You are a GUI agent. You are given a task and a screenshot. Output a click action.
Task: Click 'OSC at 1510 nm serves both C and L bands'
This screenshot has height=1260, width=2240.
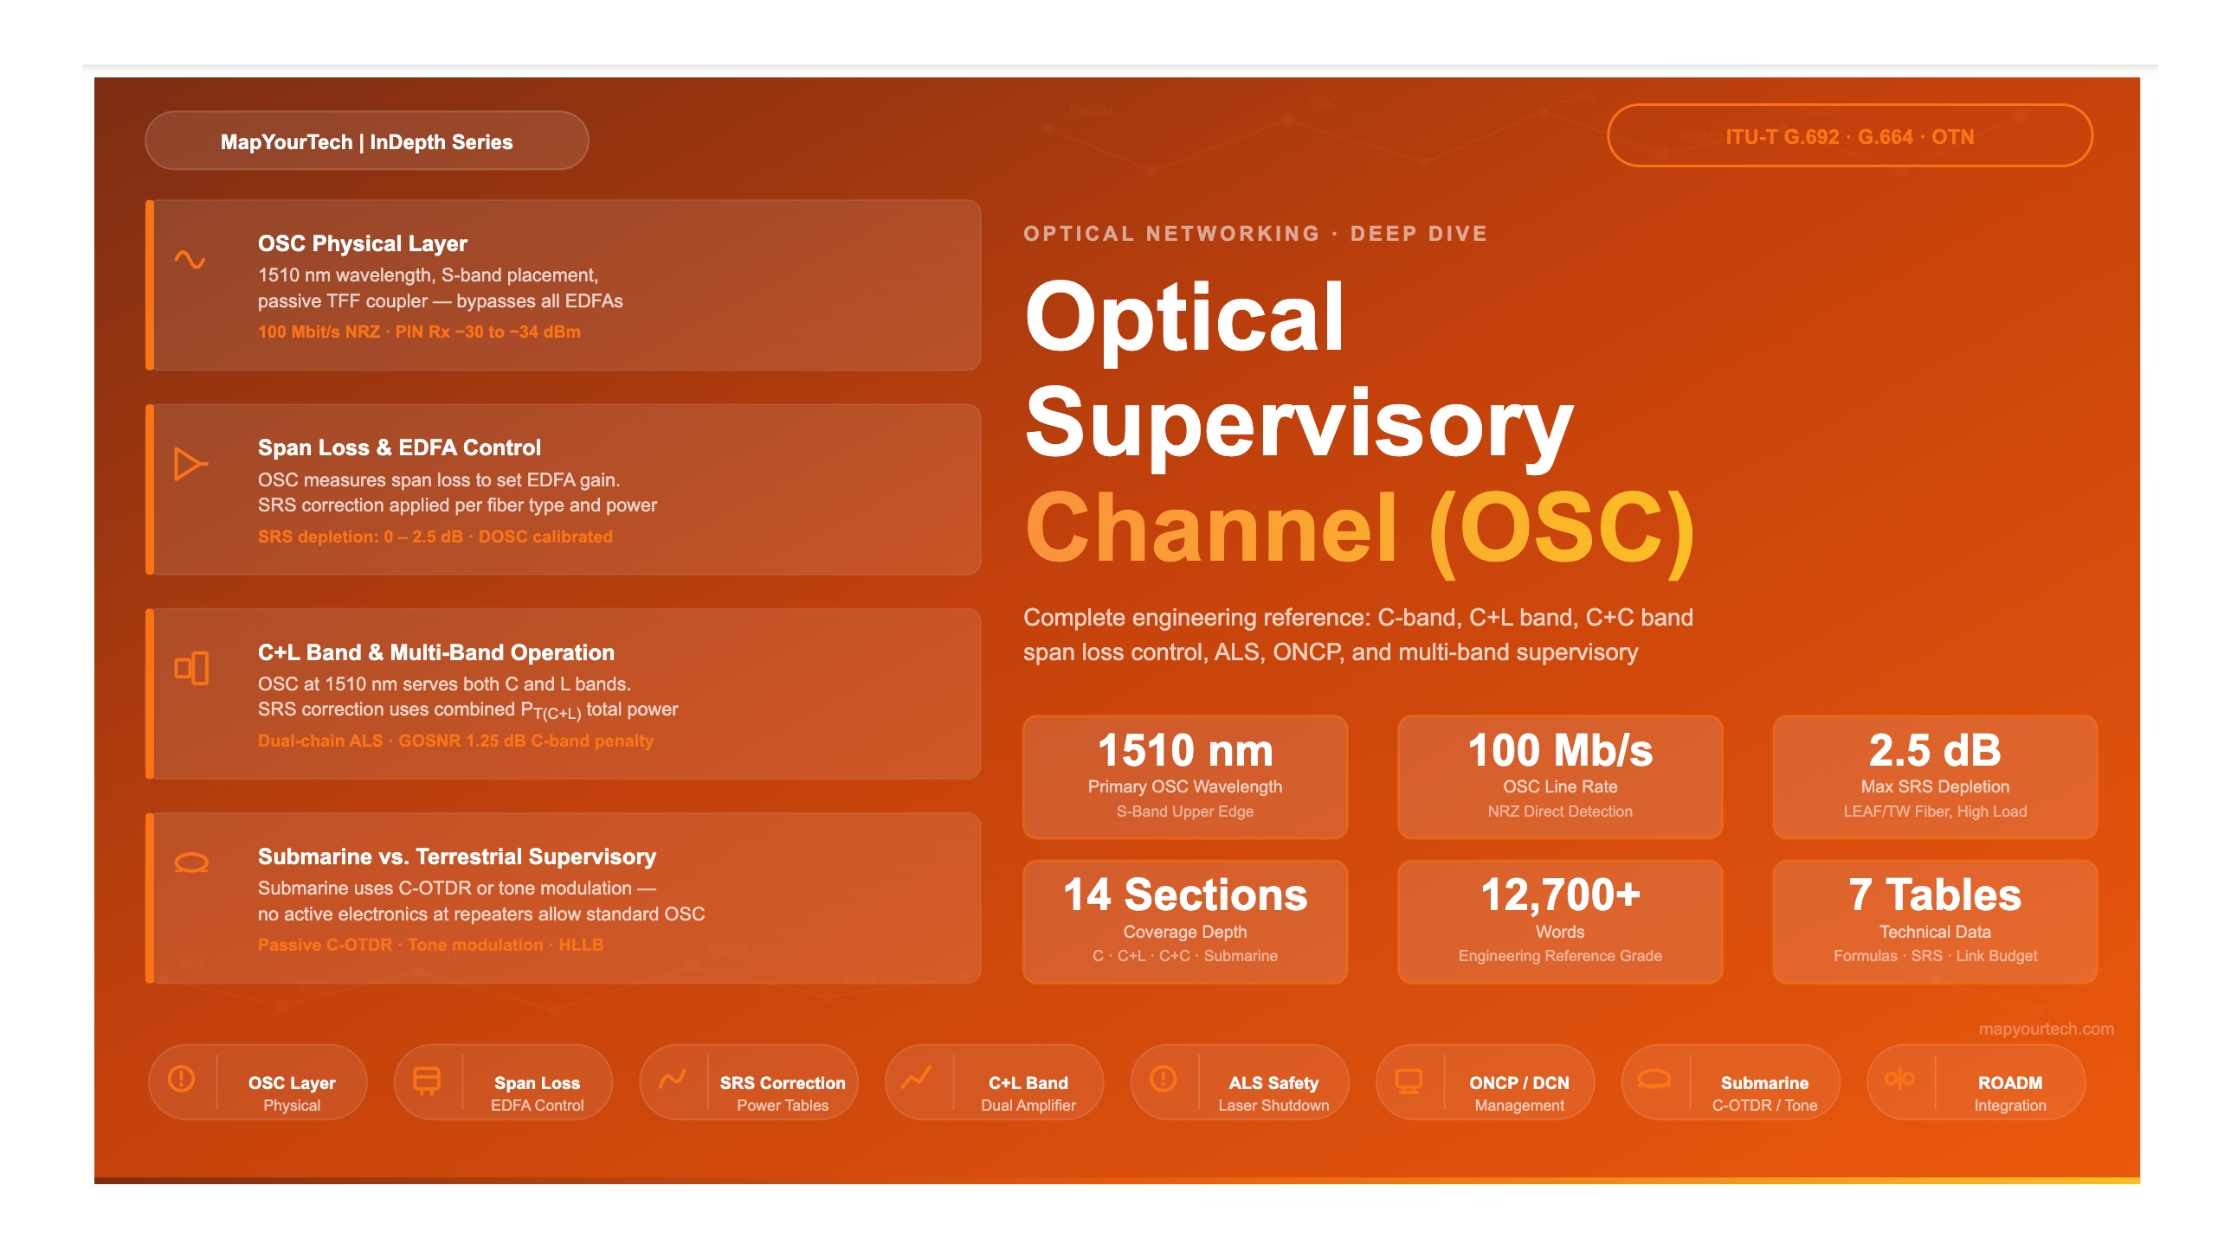pyautogui.click(x=444, y=684)
